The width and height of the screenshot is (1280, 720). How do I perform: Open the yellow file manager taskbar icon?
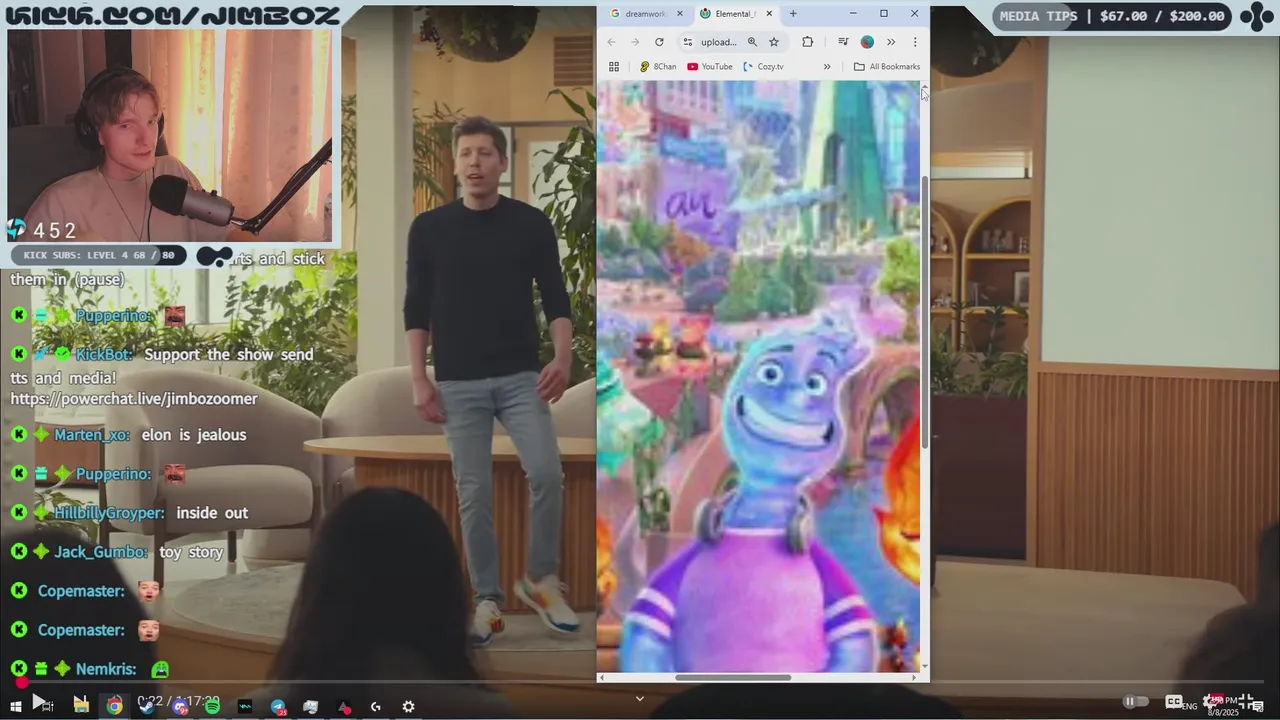81,706
